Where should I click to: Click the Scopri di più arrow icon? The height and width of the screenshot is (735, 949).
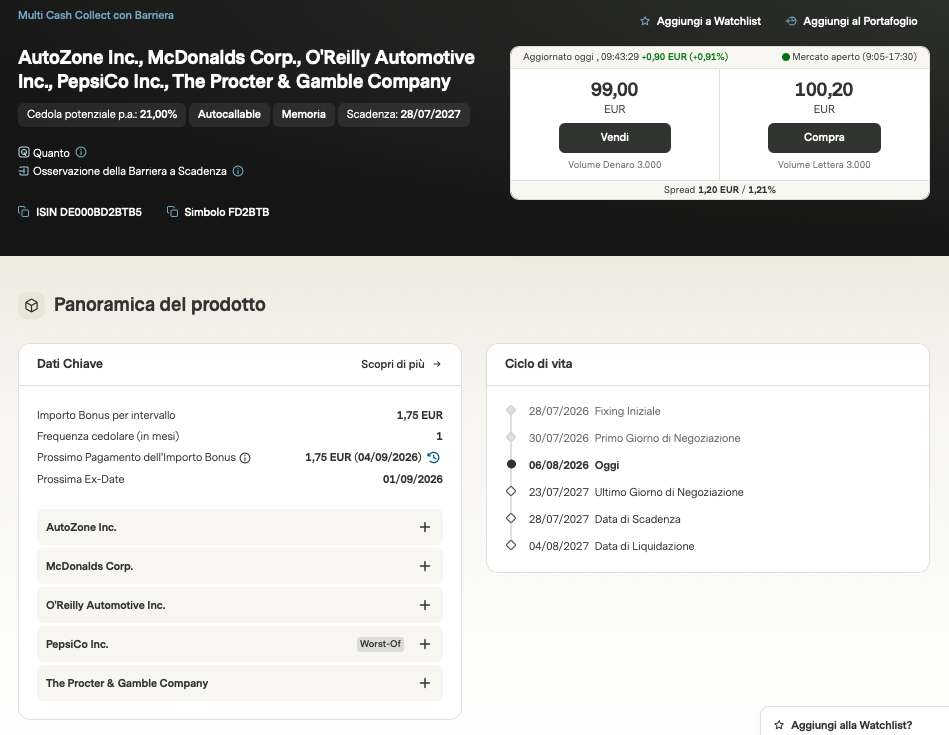[437, 364]
